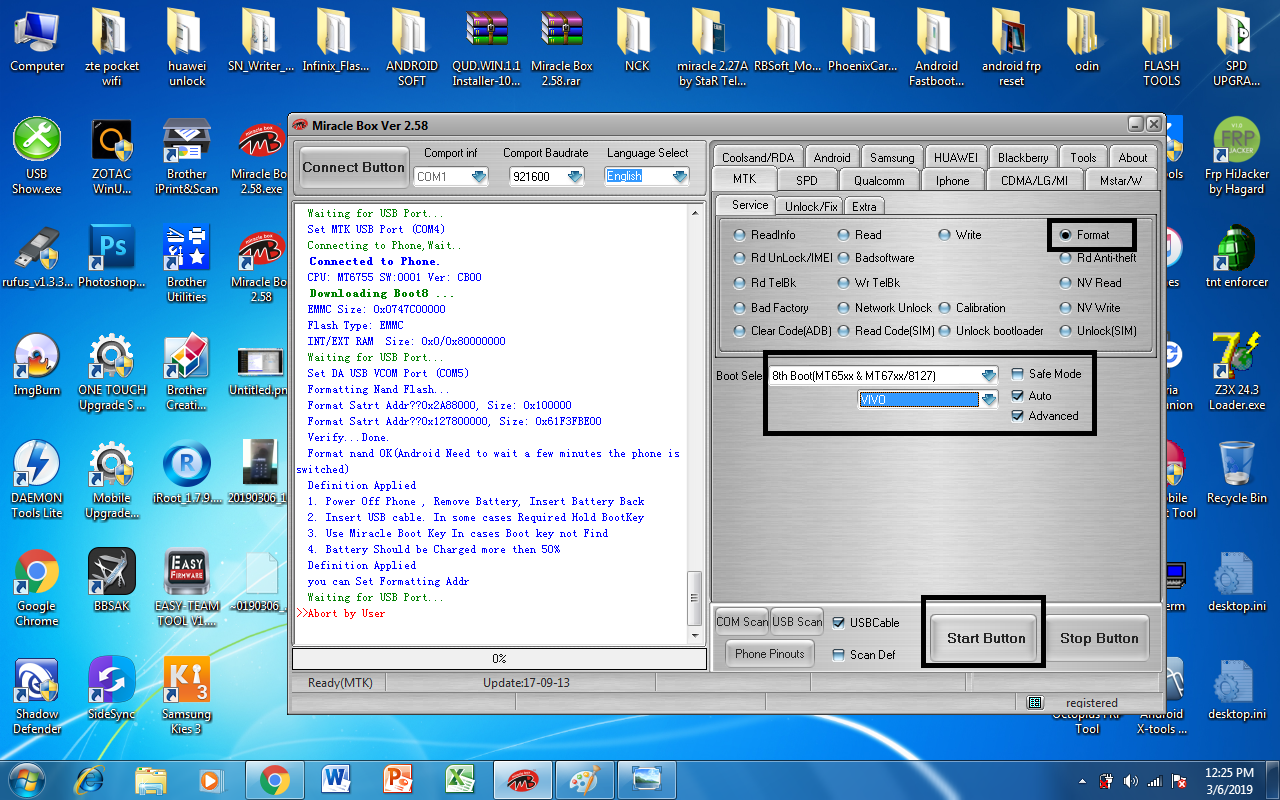This screenshot has height=800, width=1280.
Task: Open Microsoft Word from the taskbar
Action: pos(336,778)
